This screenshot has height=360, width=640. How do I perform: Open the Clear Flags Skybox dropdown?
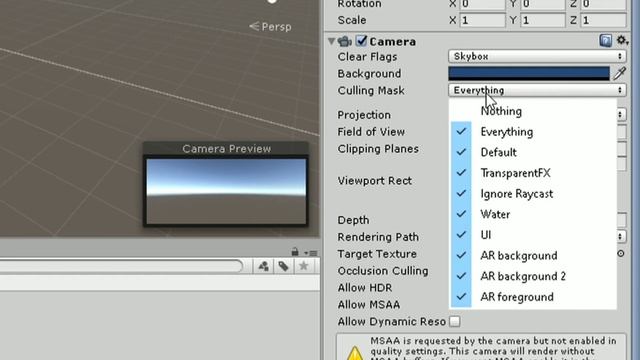(x=537, y=56)
